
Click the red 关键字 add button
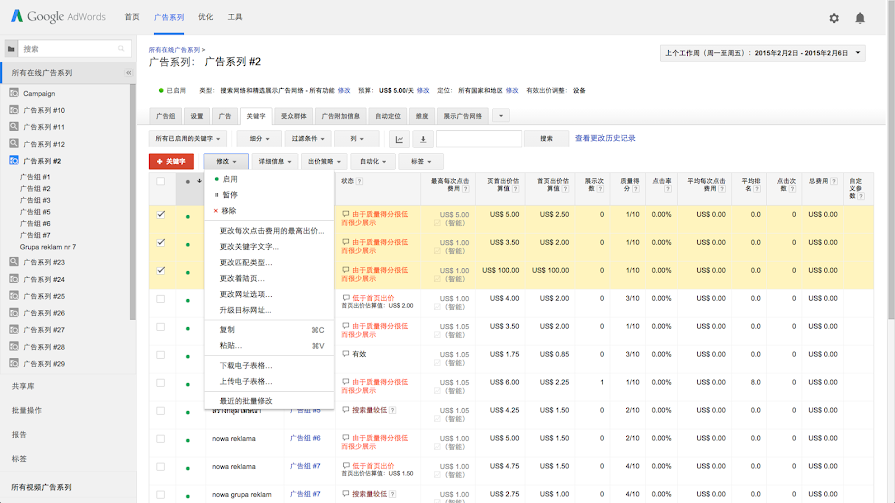tap(171, 161)
